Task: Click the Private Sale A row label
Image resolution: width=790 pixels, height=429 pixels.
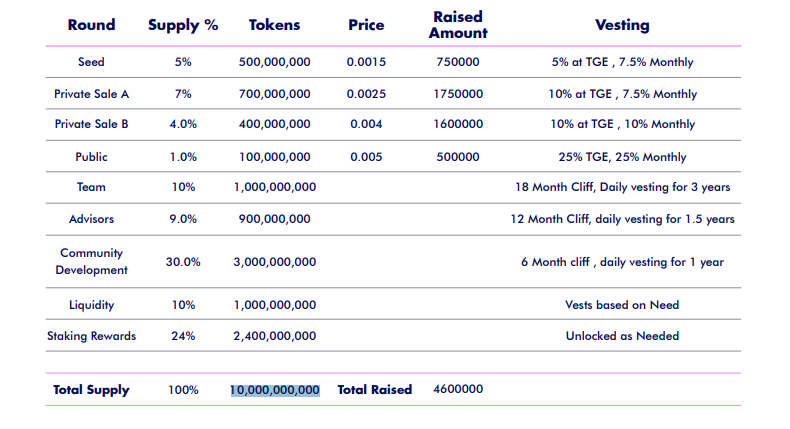Action: click(91, 94)
